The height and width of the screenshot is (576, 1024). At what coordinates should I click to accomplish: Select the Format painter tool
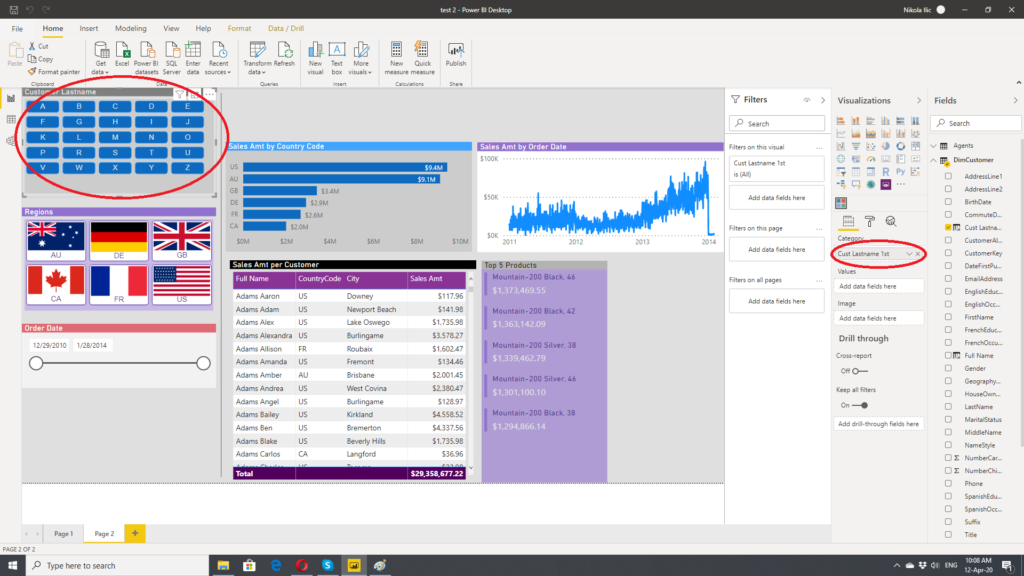(x=54, y=72)
